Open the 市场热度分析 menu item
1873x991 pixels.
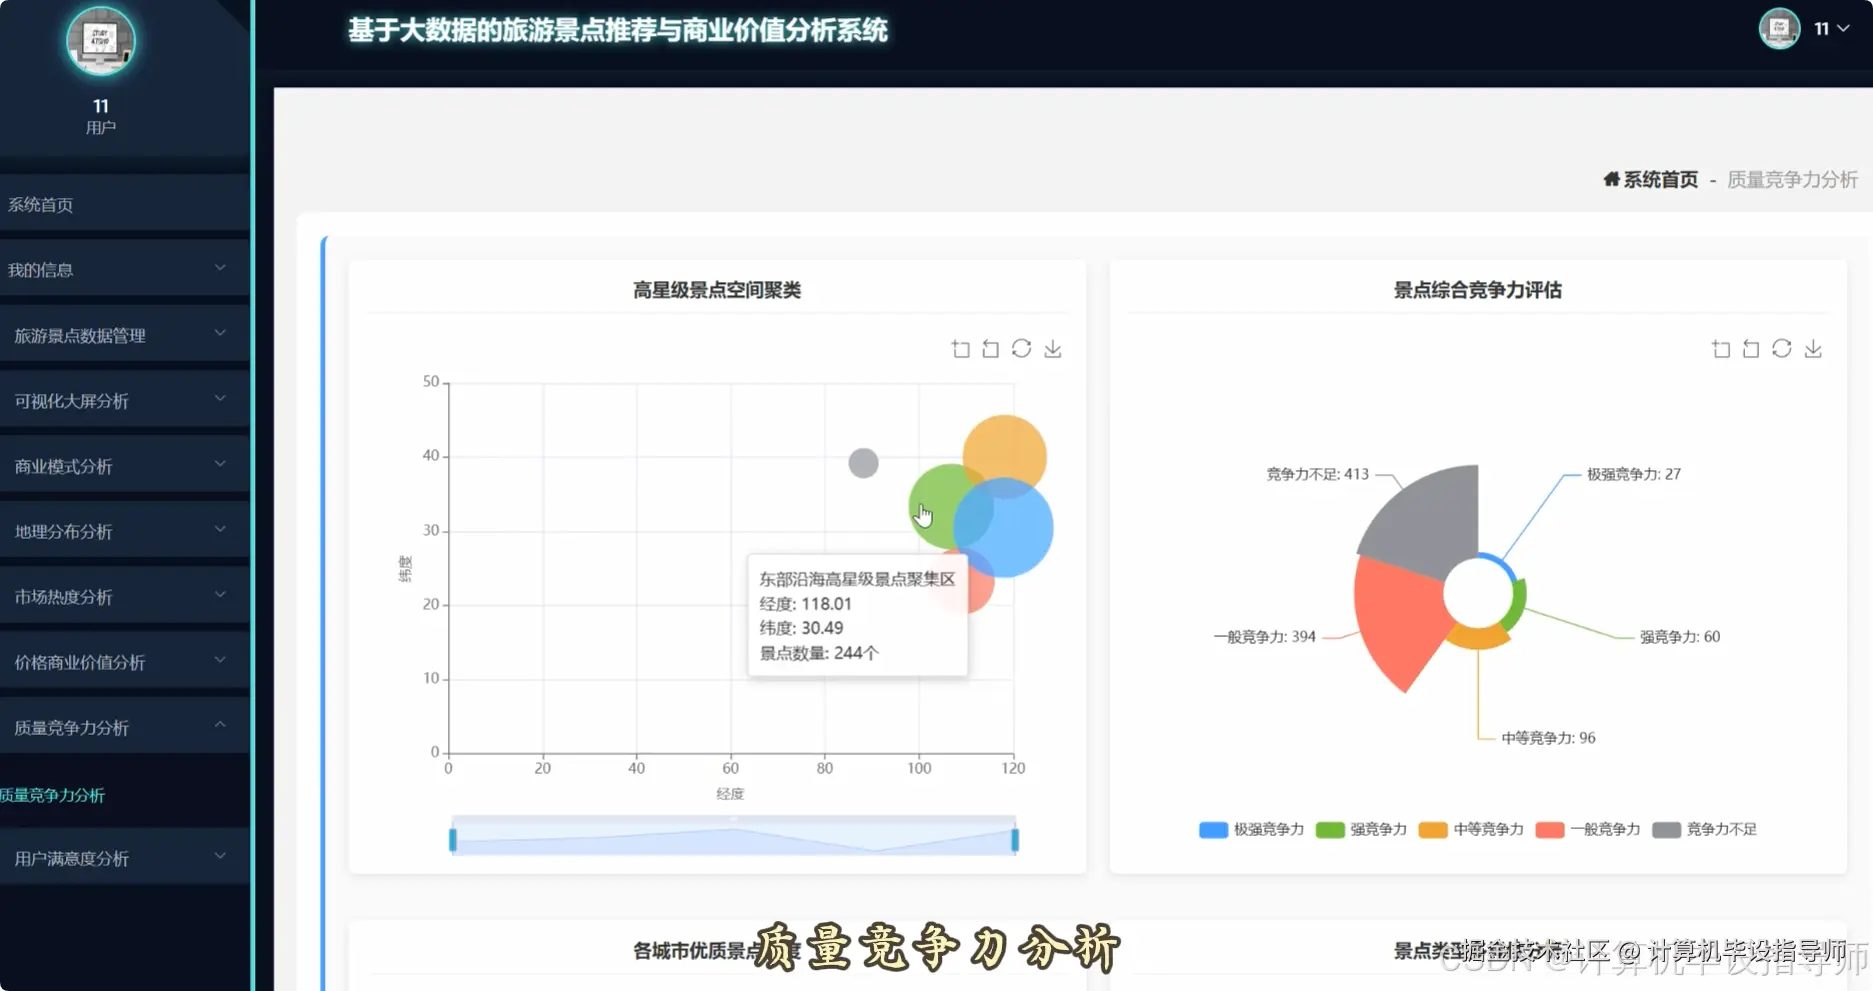(112, 595)
